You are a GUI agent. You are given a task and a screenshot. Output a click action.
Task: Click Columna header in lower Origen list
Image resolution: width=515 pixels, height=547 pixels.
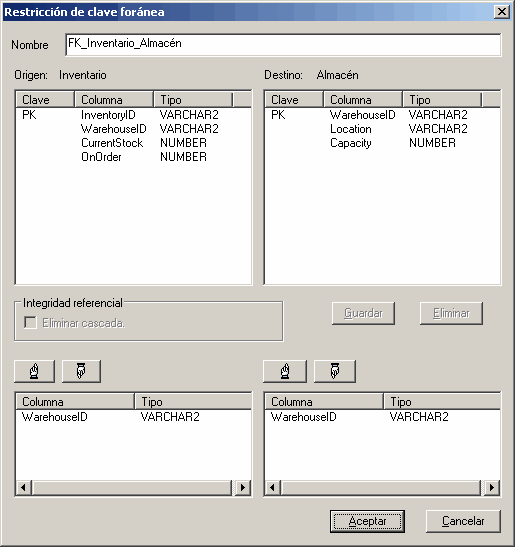(75, 402)
